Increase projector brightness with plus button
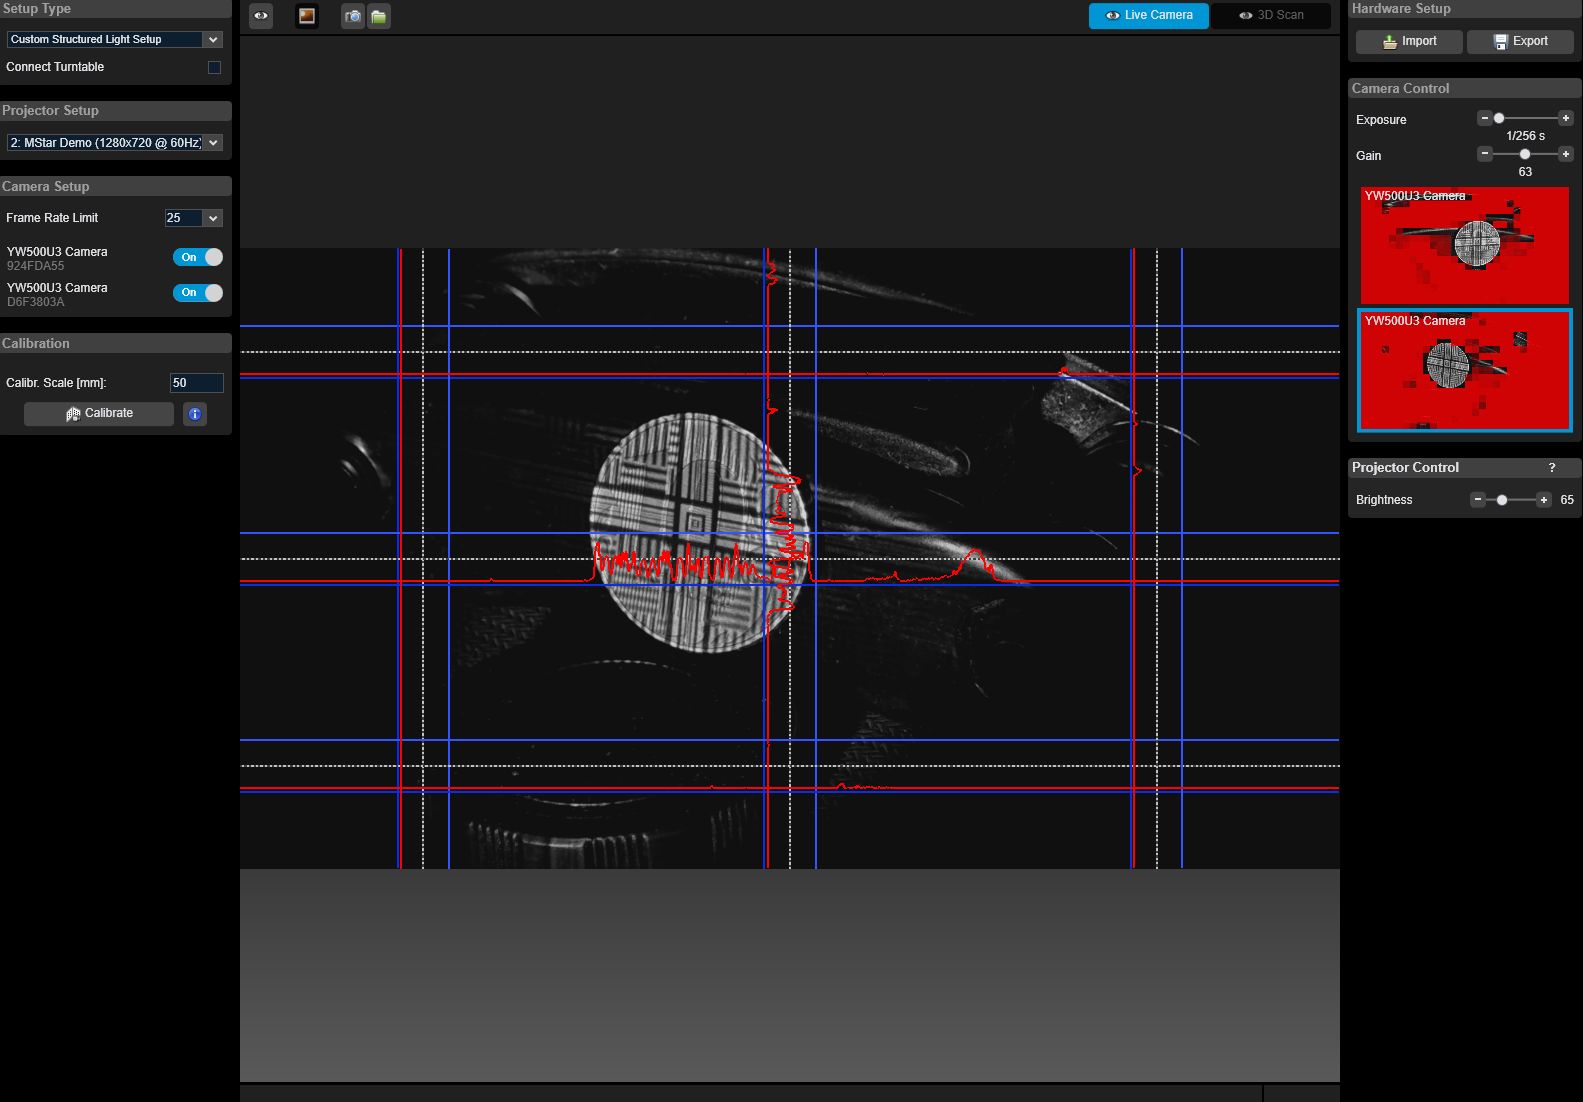The image size is (1583, 1102). pyautogui.click(x=1544, y=500)
